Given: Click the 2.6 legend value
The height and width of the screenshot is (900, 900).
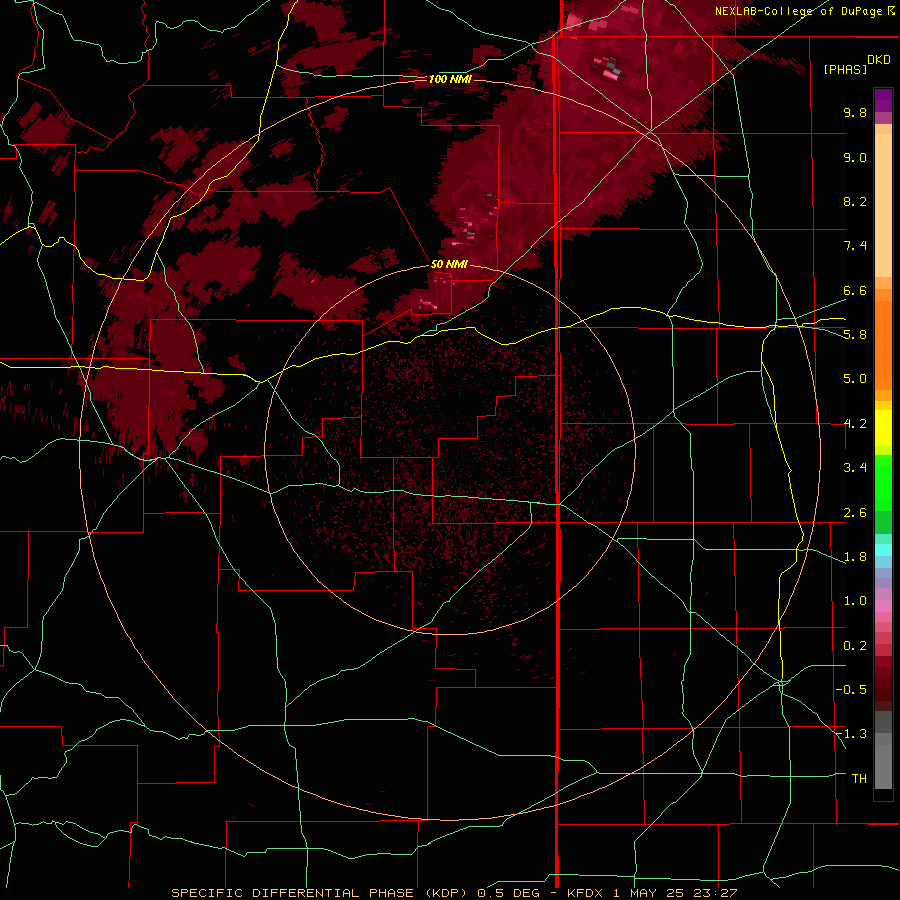Looking at the screenshot, I should (x=855, y=513).
